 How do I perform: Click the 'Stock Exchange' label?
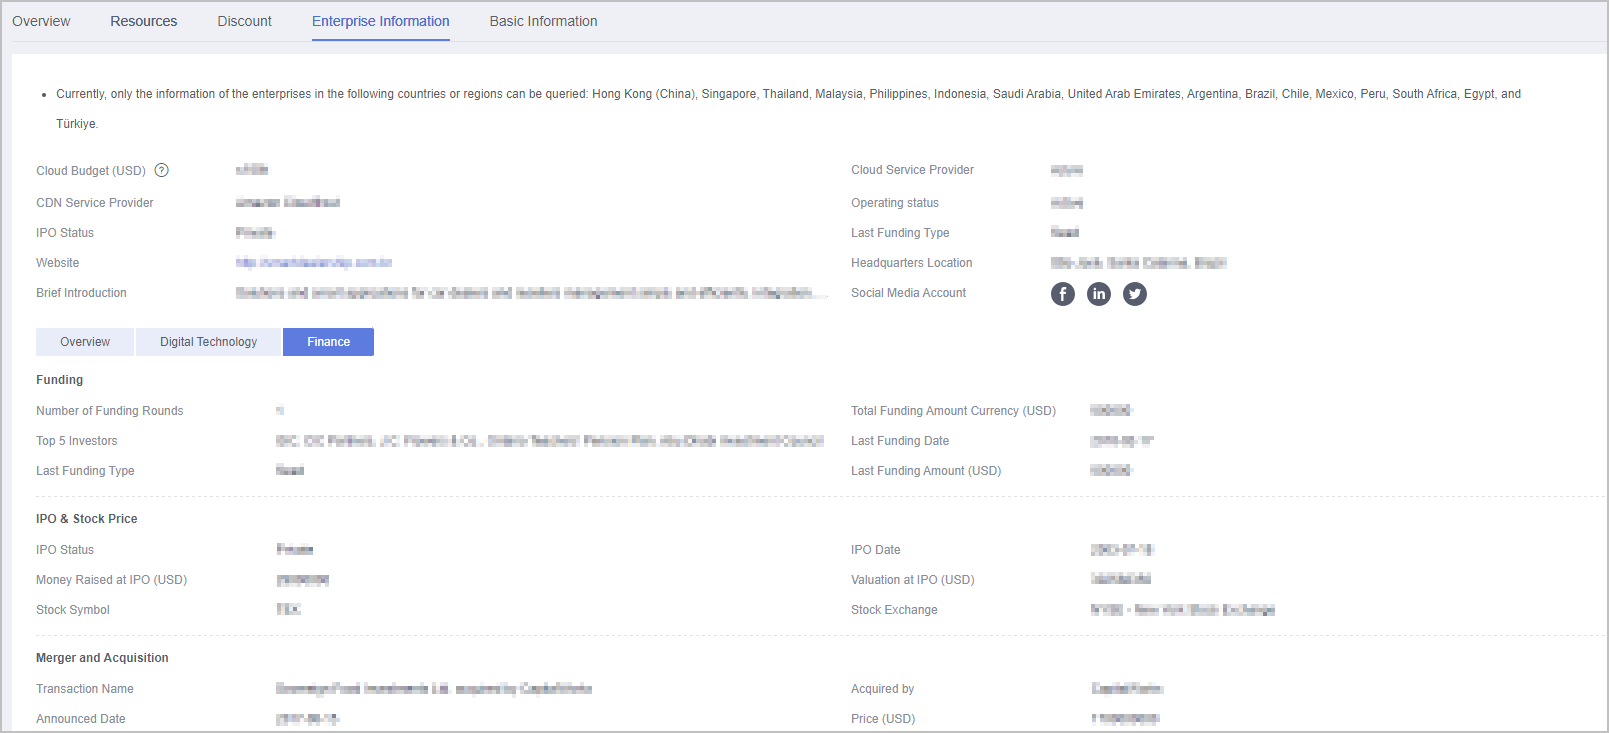tap(895, 610)
